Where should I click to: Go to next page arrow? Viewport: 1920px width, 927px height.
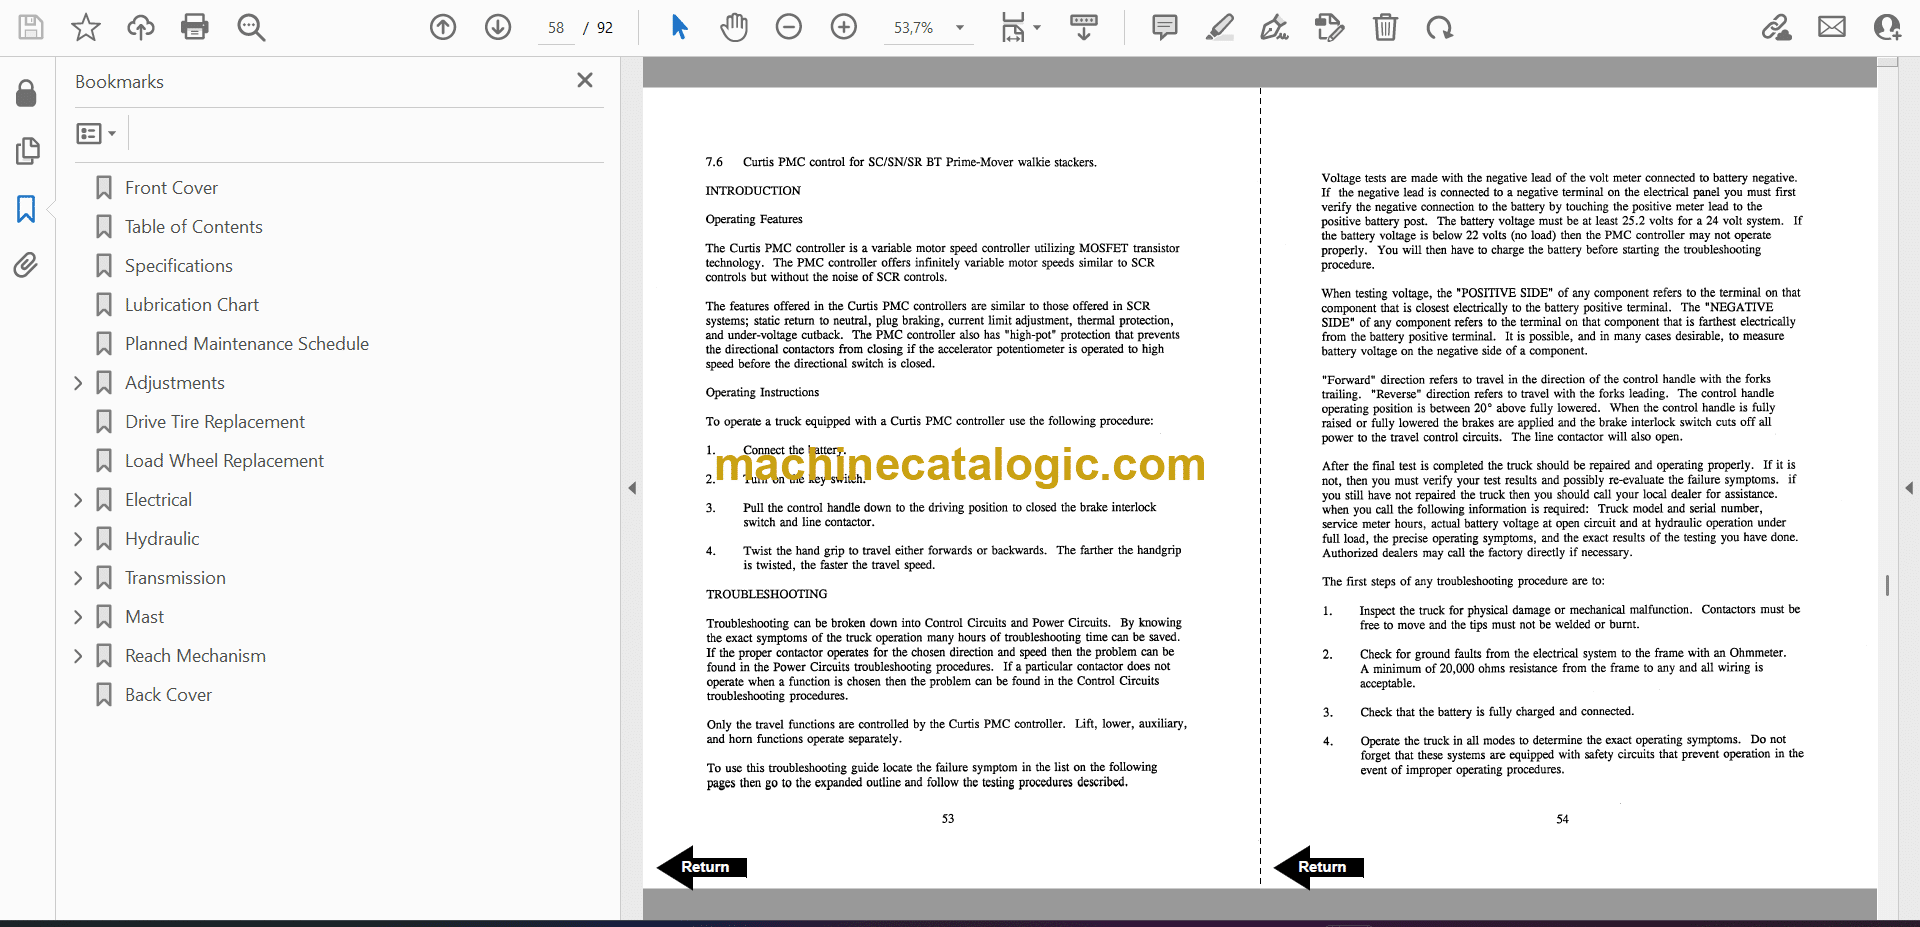(x=498, y=27)
